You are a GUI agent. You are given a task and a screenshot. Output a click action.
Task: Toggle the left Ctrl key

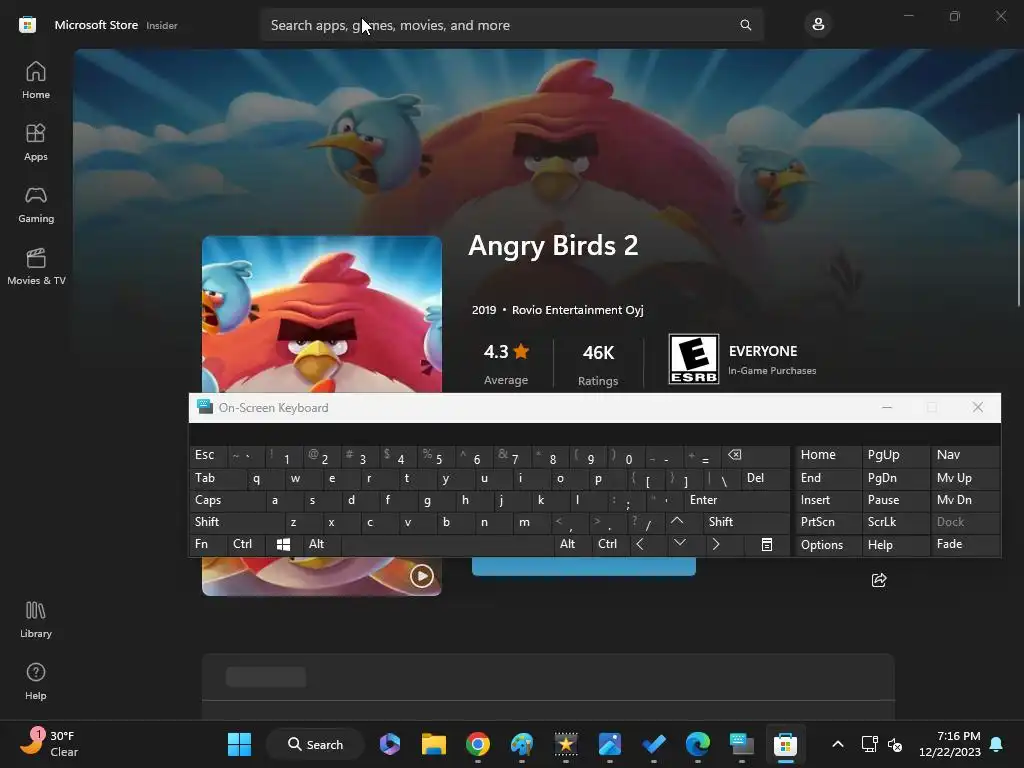coord(246,544)
